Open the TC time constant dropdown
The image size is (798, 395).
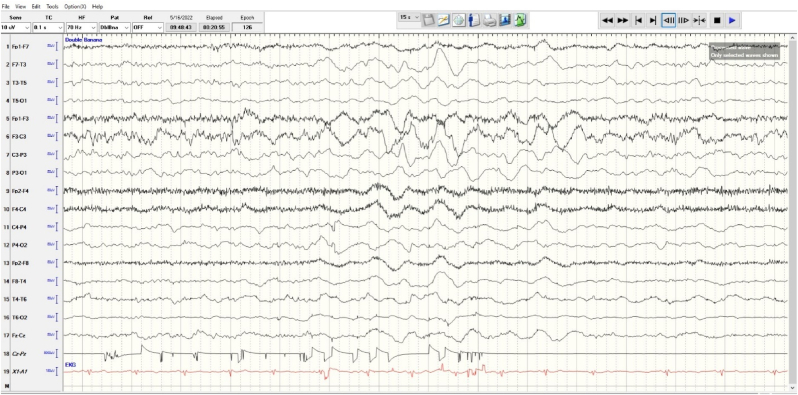[x=48, y=27]
